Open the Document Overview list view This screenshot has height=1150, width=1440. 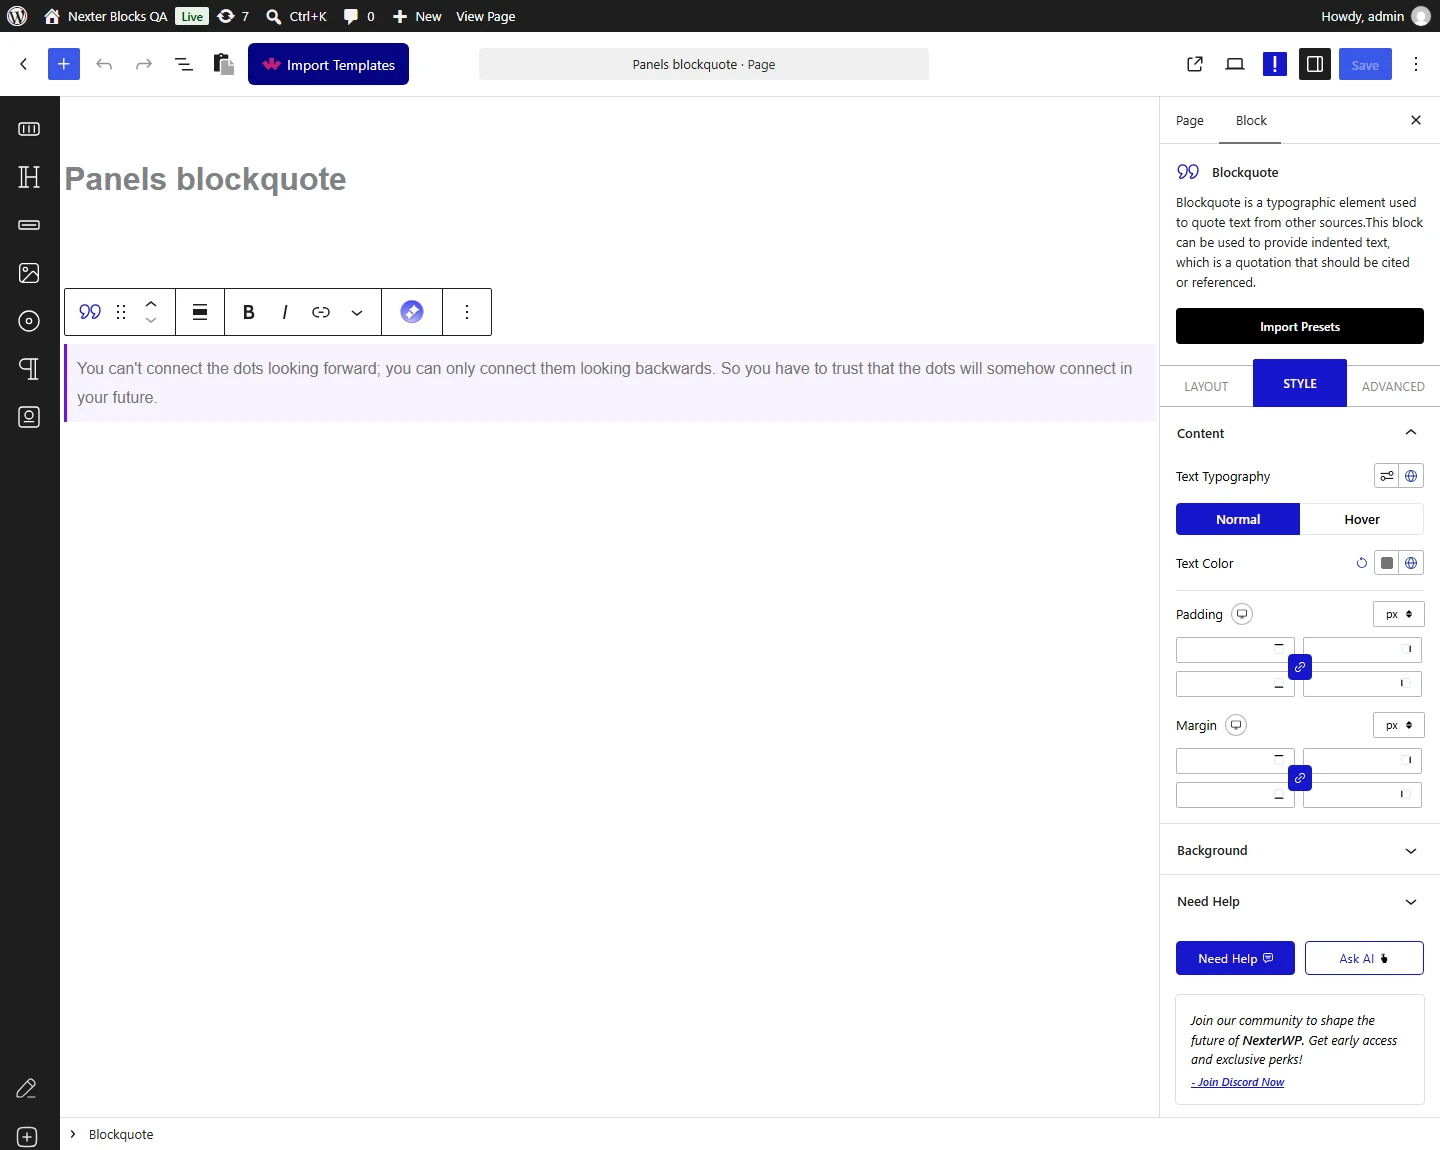184,64
